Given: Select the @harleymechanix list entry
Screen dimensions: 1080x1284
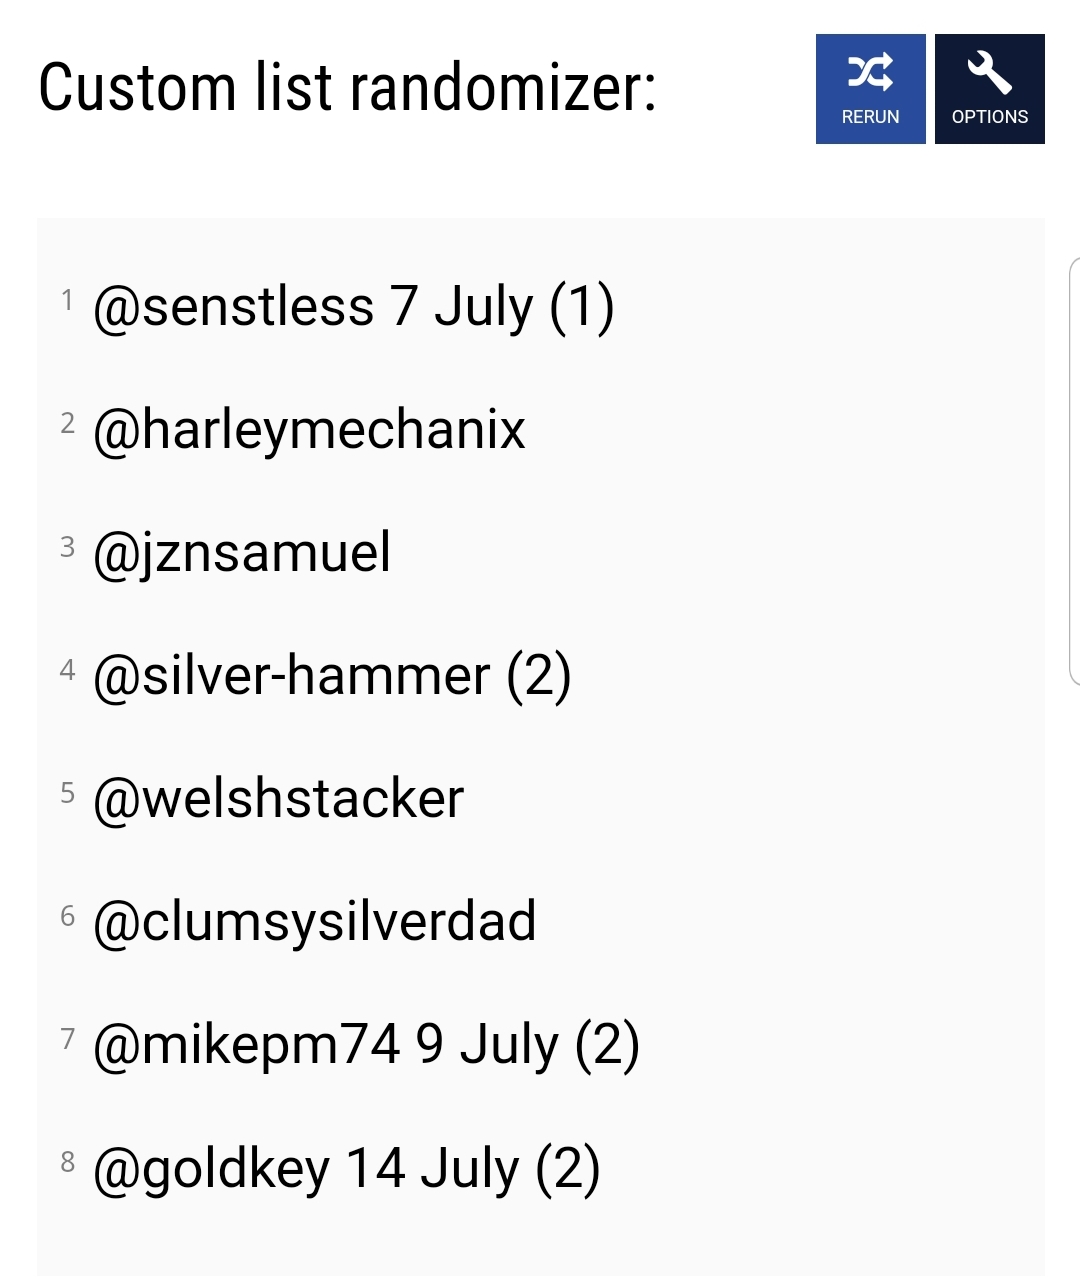Looking at the screenshot, I should (x=309, y=430).
